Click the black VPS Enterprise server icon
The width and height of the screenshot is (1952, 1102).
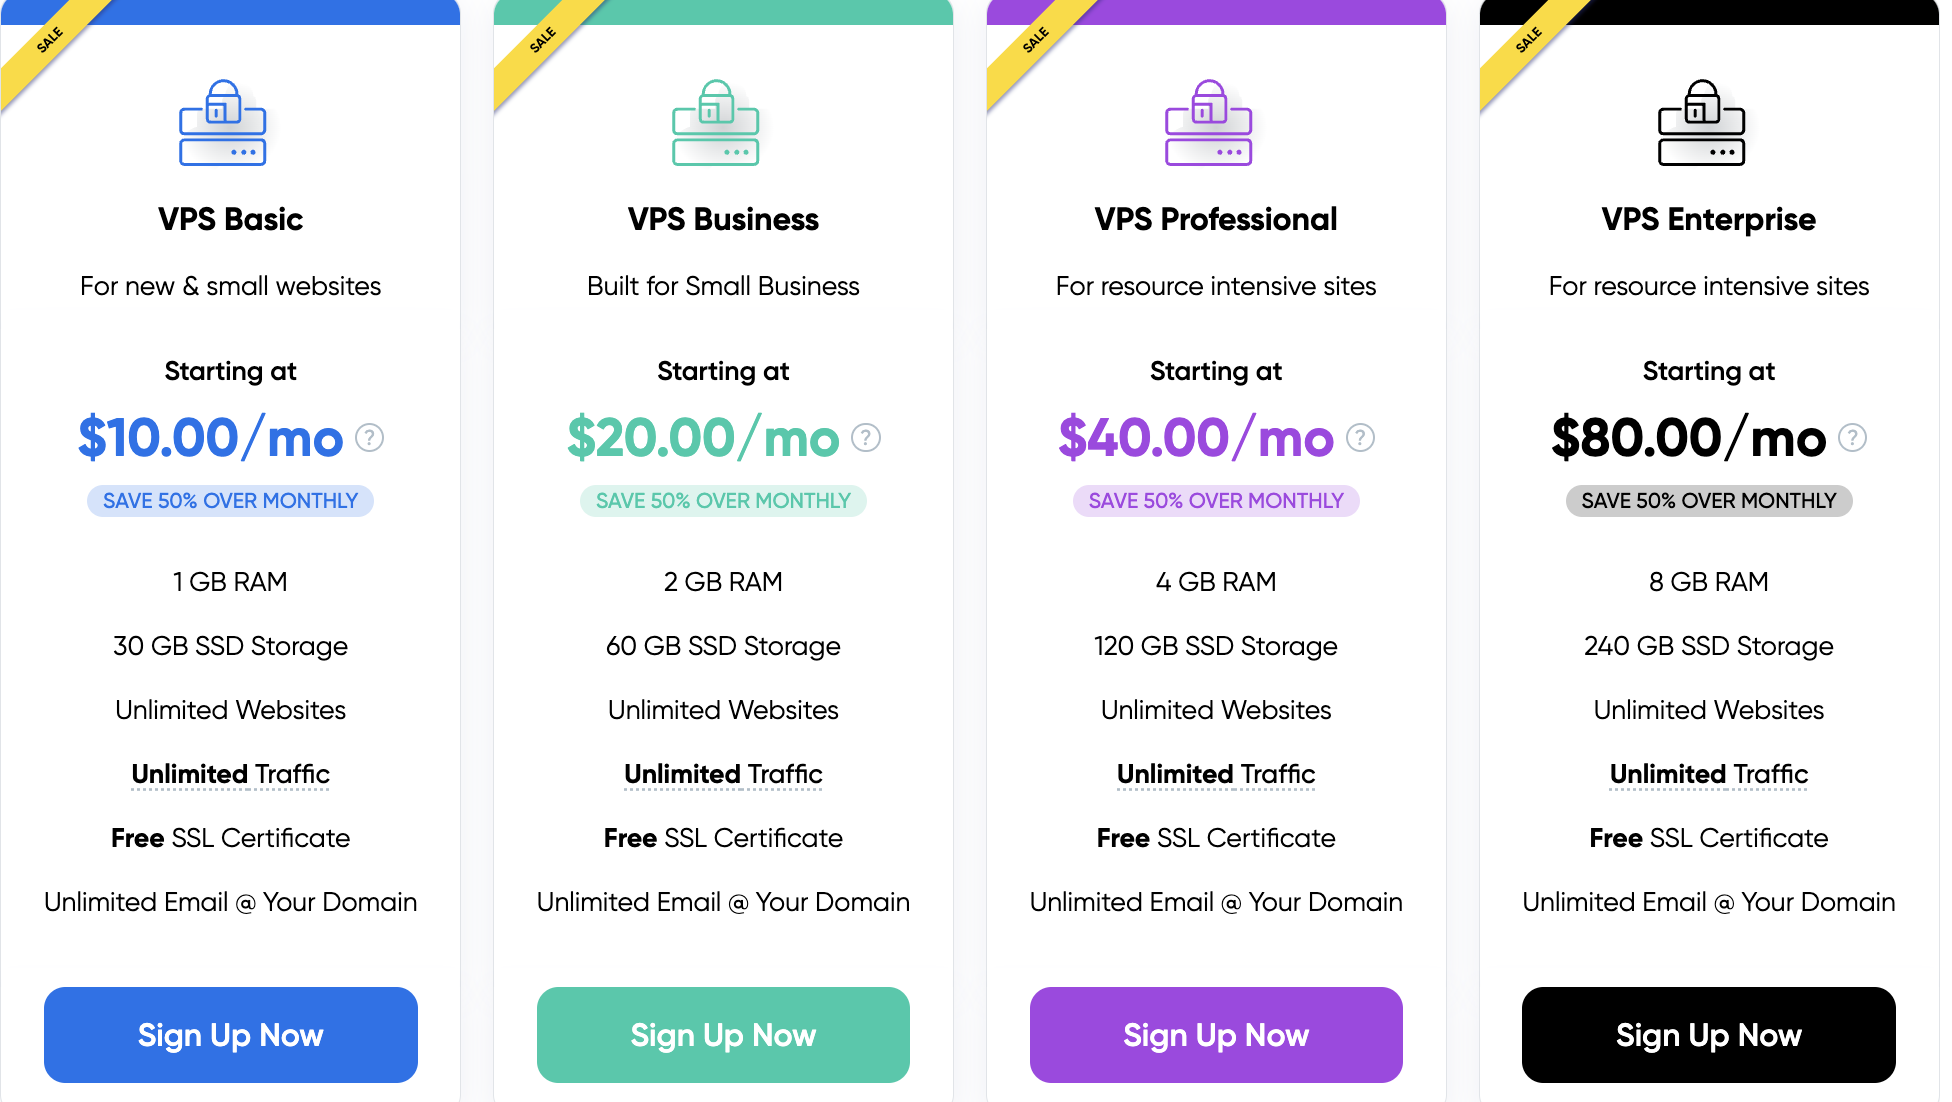[x=1701, y=123]
